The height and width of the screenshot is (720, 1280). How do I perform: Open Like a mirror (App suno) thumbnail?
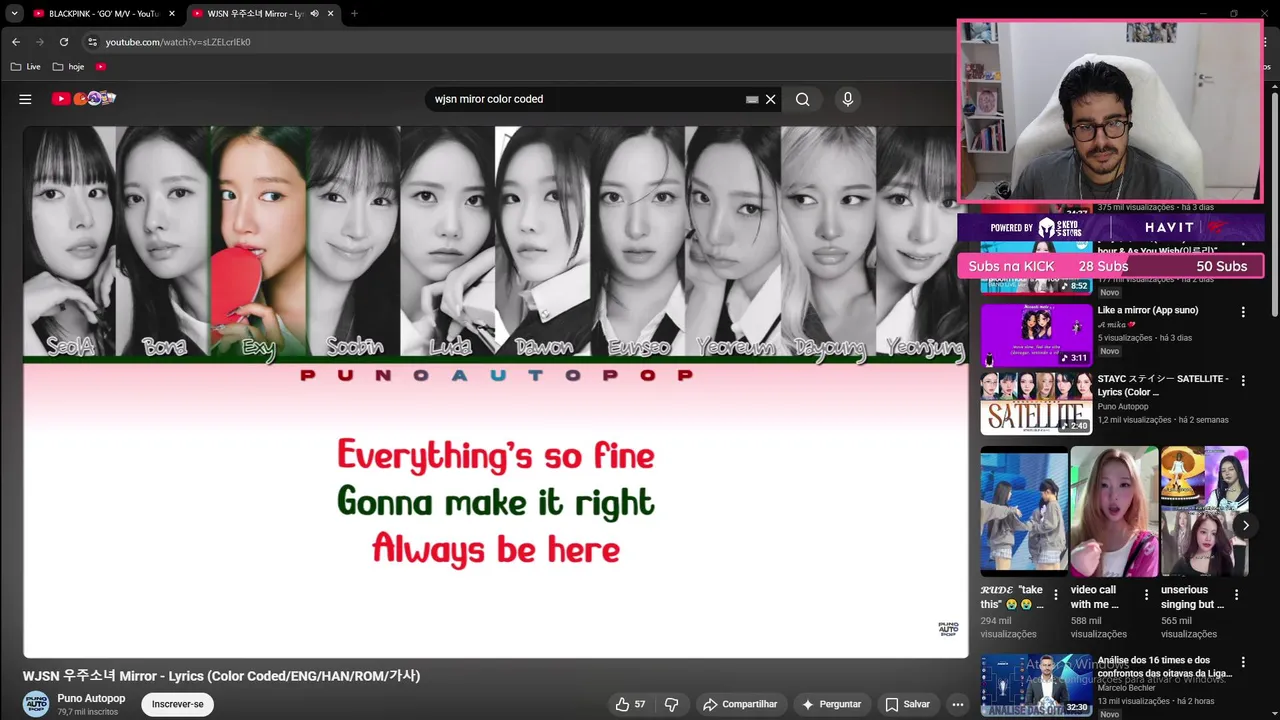pyautogui.click(x=1036, y=335)
